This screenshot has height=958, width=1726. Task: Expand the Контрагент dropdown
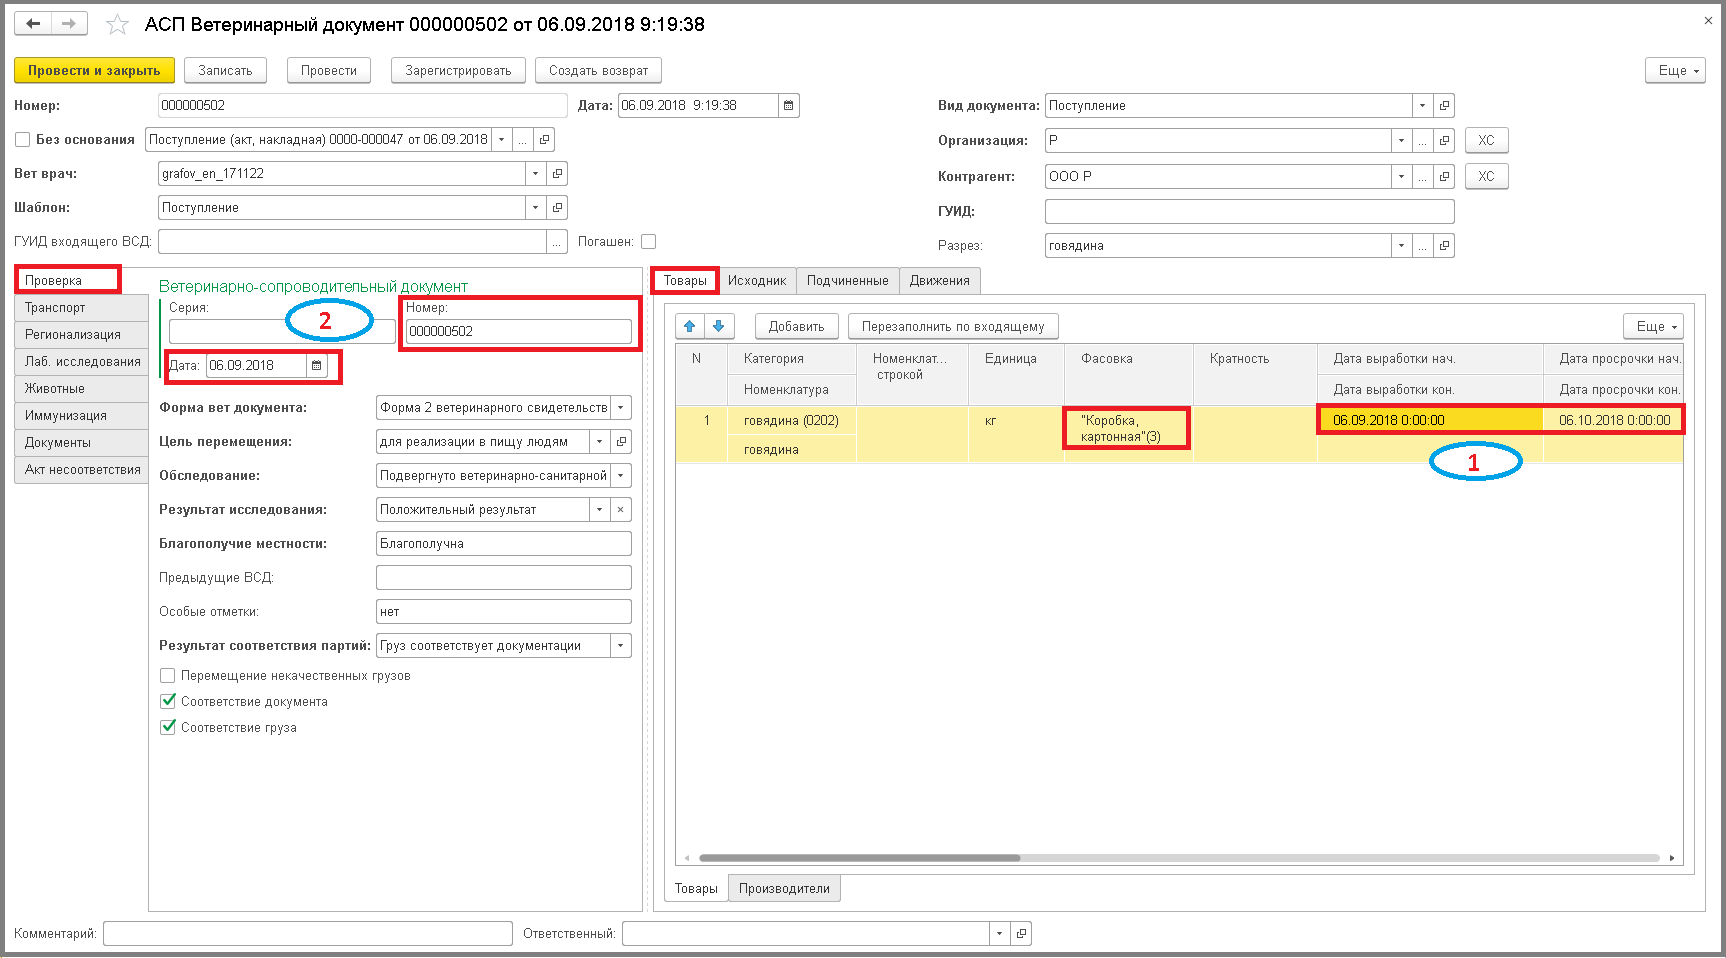click(1401, 177)
